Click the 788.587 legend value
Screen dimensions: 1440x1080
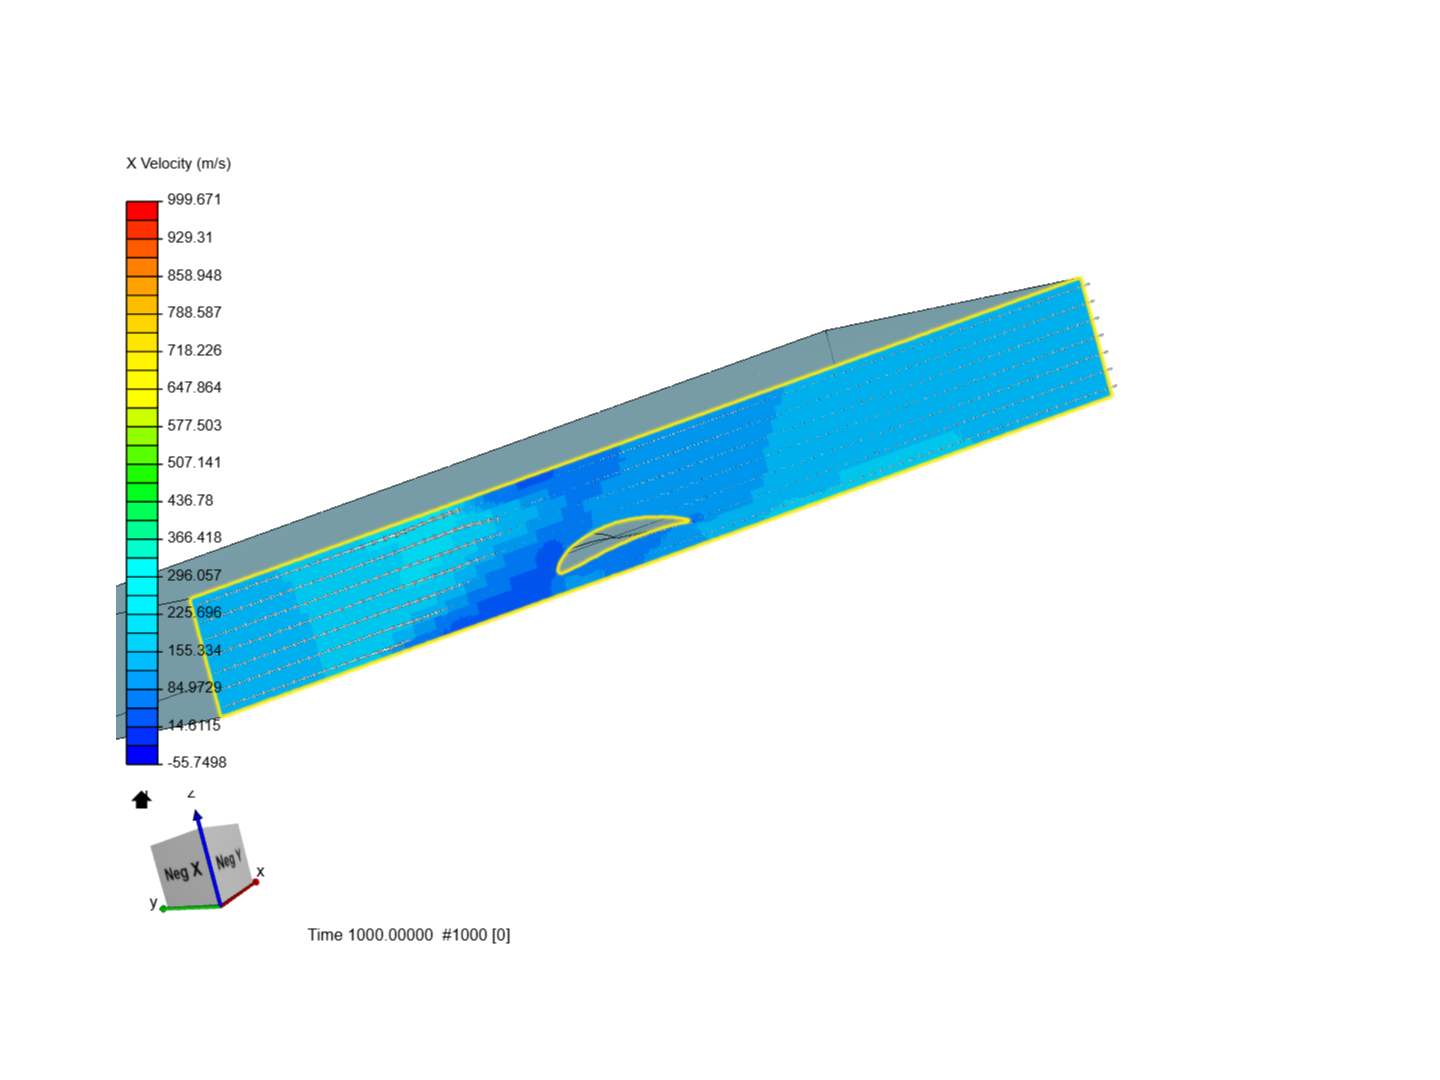[x=194, y=312]
